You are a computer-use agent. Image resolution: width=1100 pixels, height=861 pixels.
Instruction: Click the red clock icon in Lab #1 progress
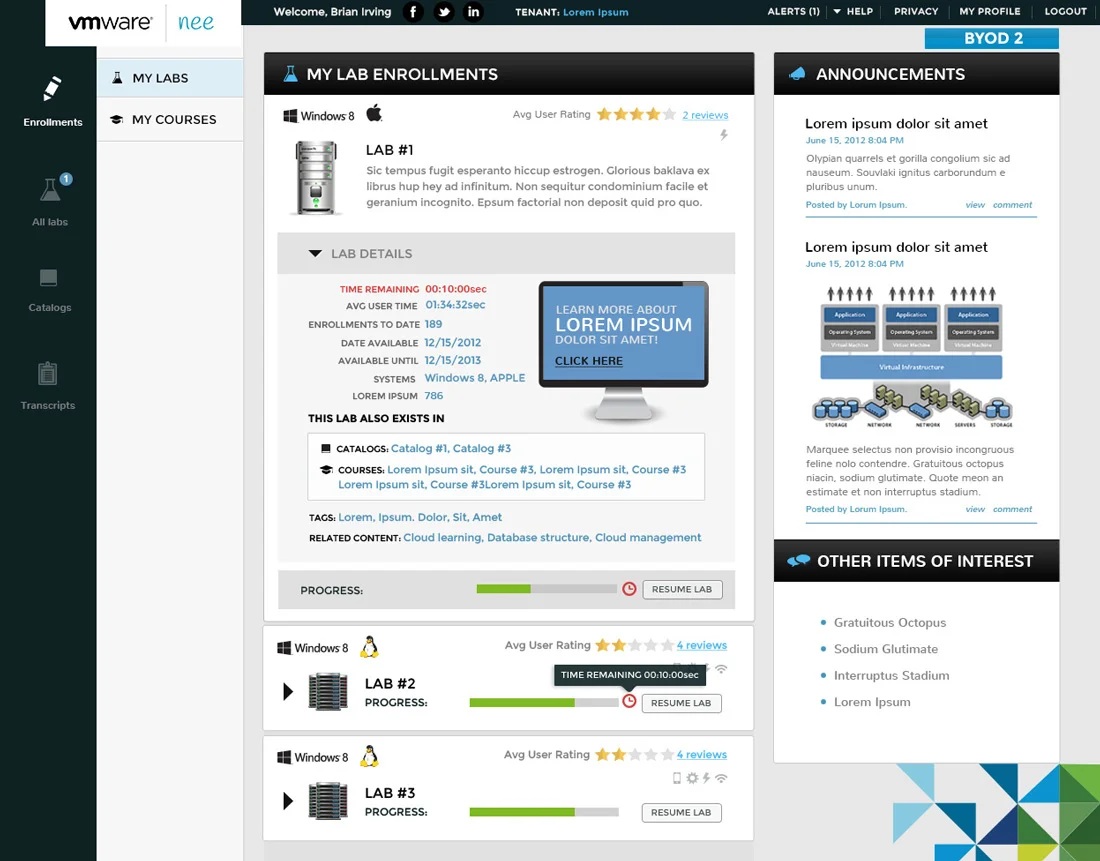[629, 589]
